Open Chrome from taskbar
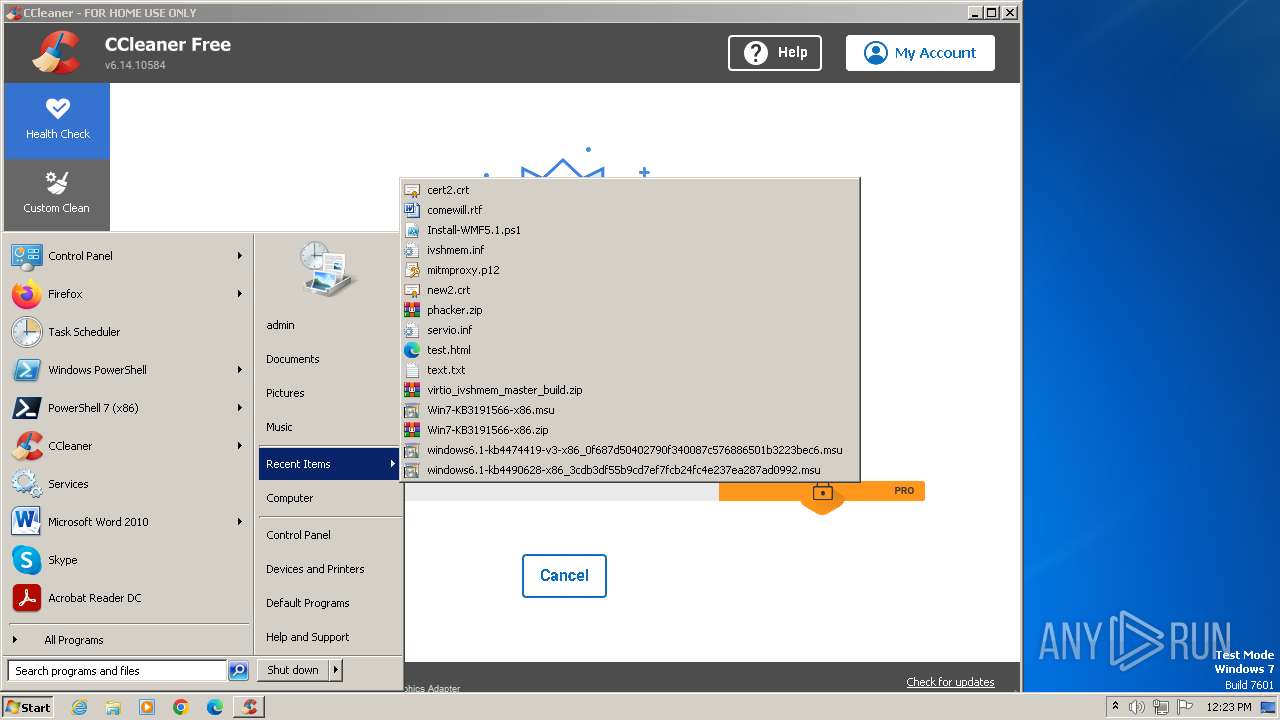Image resolution: width=1280 pixels, height=720 pixels. pos(181,707)
